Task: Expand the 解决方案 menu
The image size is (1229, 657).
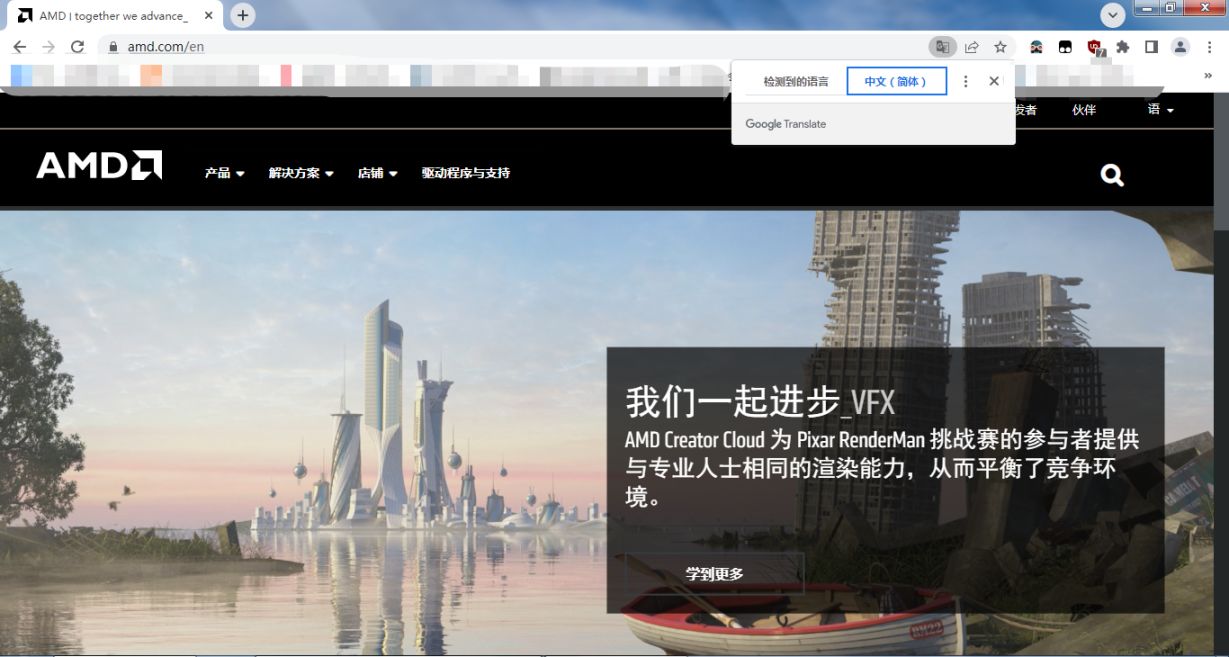Action: coord(301,173)
